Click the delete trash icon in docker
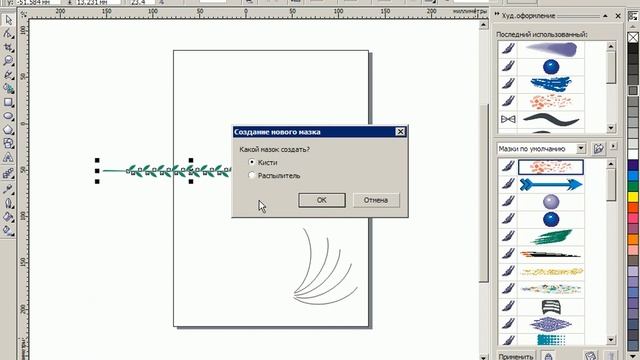Screen dimensions: 640x360 coord(610,356)
